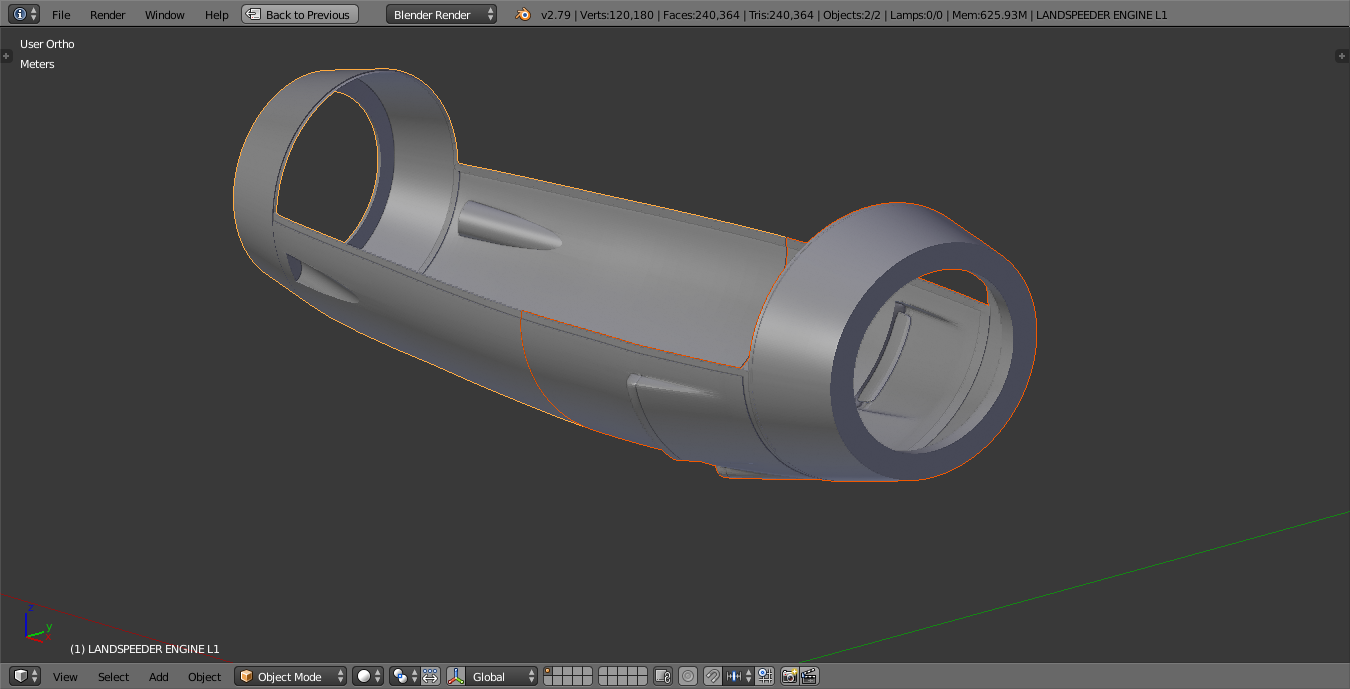Expand the tool shelf plus tab
Screen dimensions: 1350x689
pos(6,56)
